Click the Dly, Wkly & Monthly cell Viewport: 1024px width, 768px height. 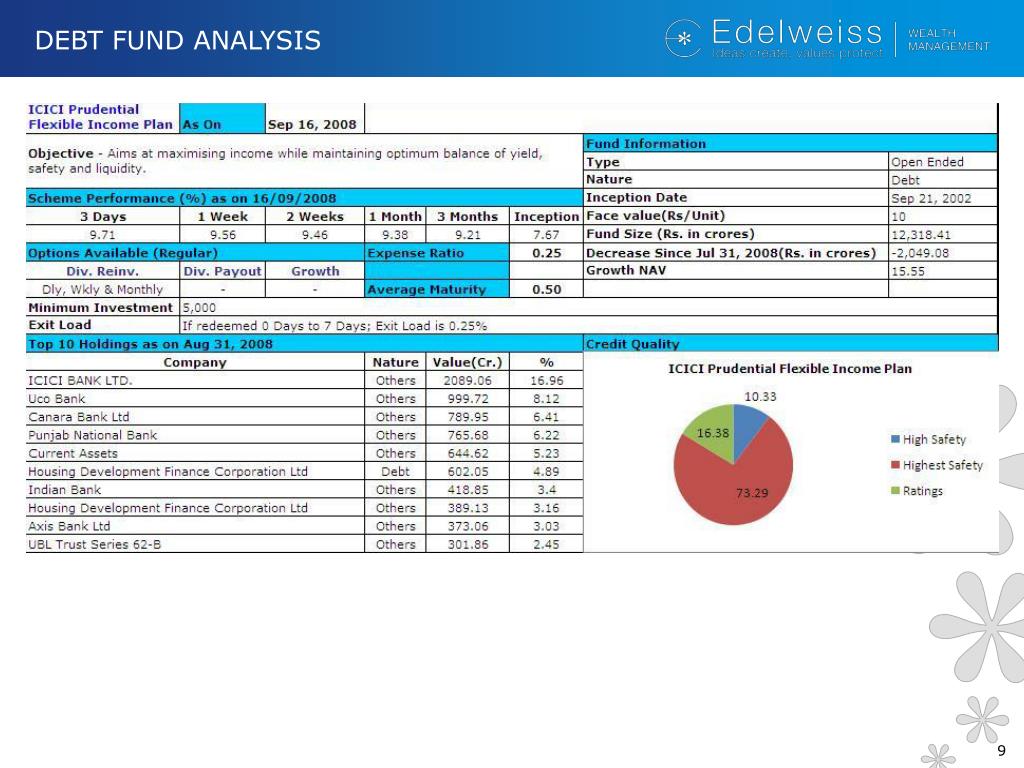point(103,289)
